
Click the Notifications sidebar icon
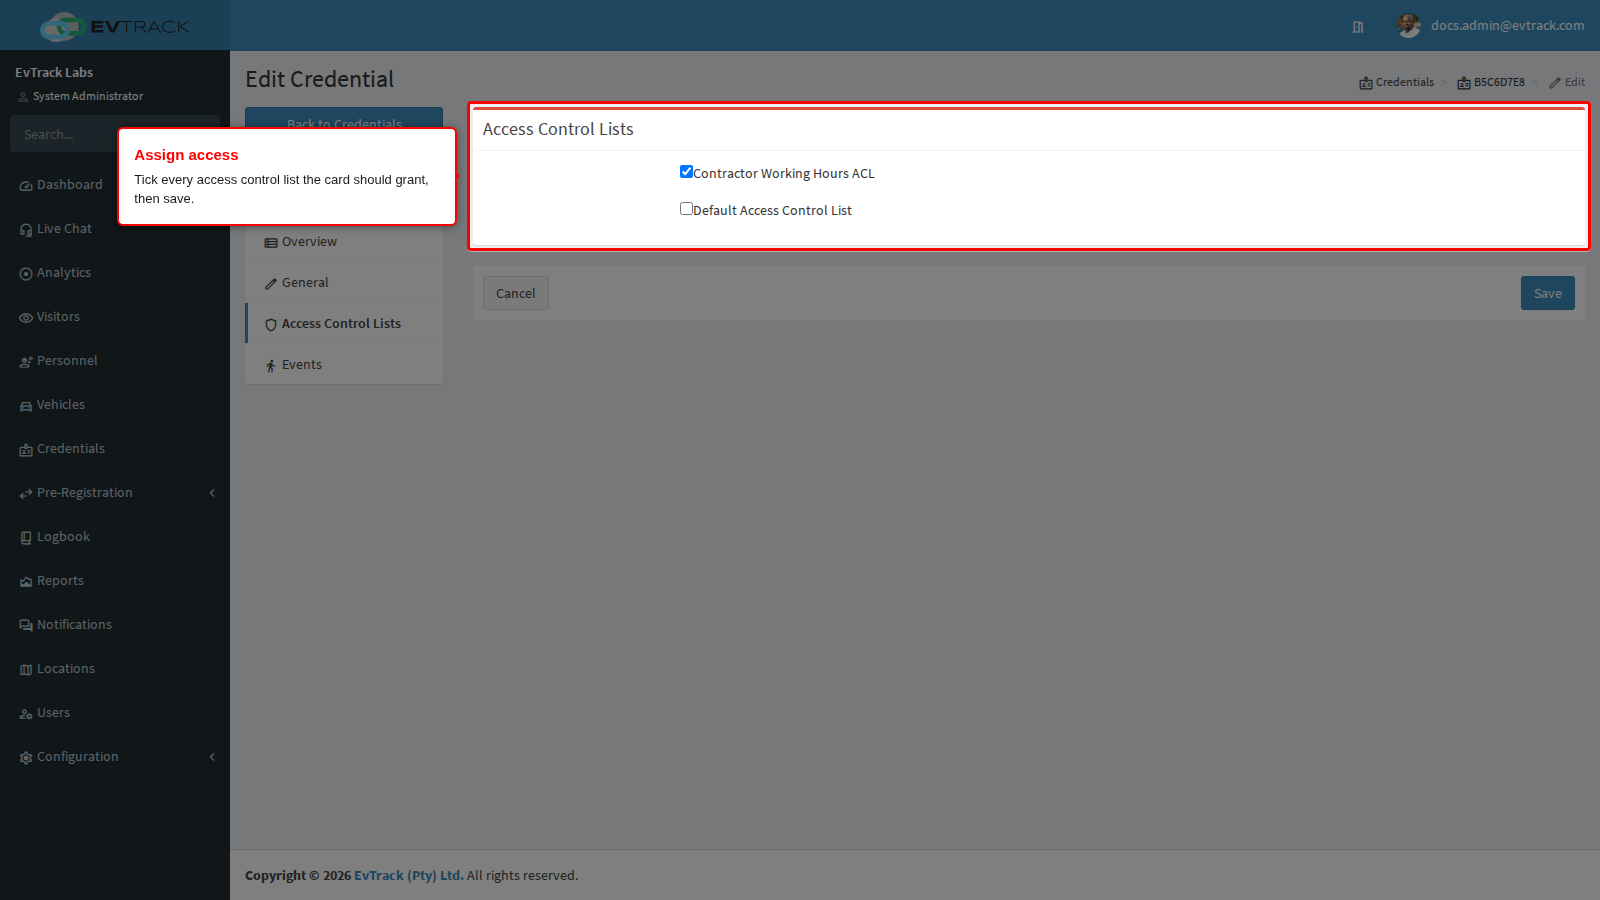point(26,626)
